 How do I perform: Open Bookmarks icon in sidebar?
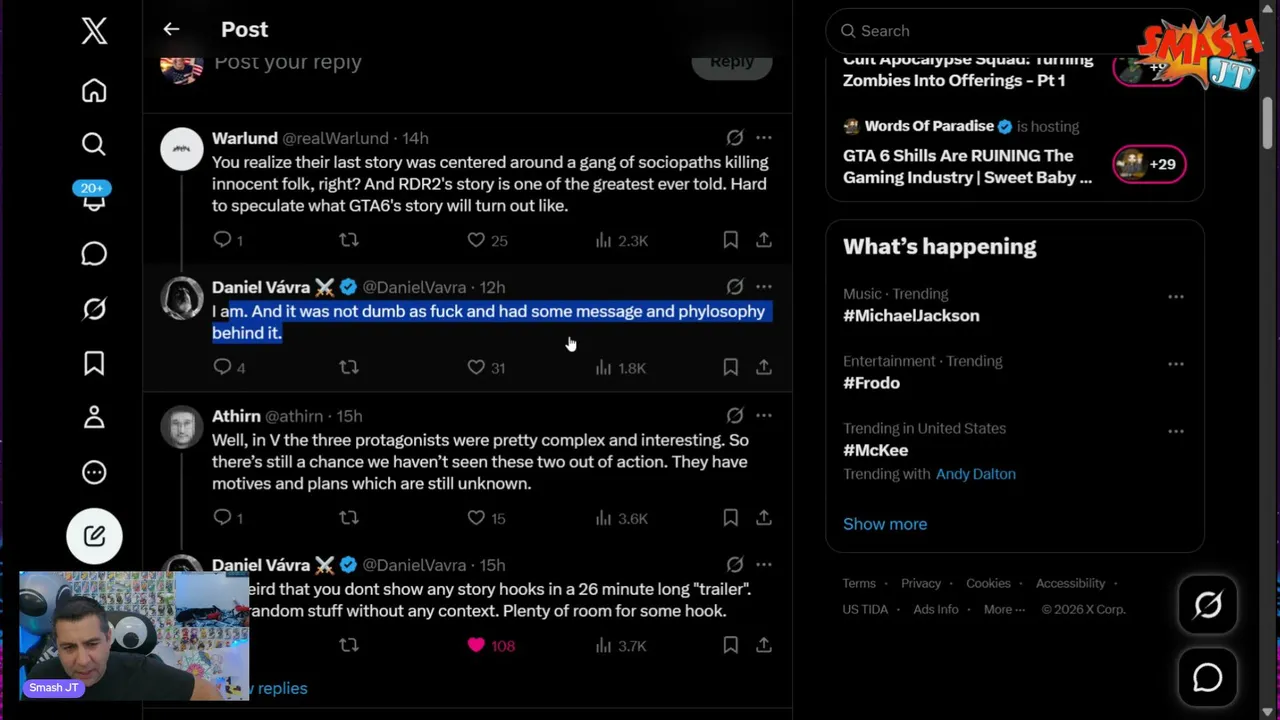tap(94, 363)
